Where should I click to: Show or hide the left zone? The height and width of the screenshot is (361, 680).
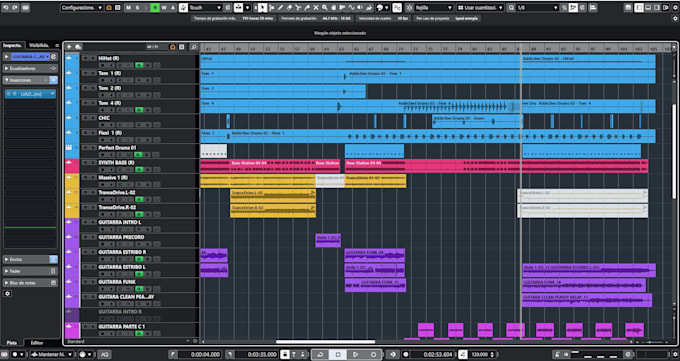(x=639, y=7)
